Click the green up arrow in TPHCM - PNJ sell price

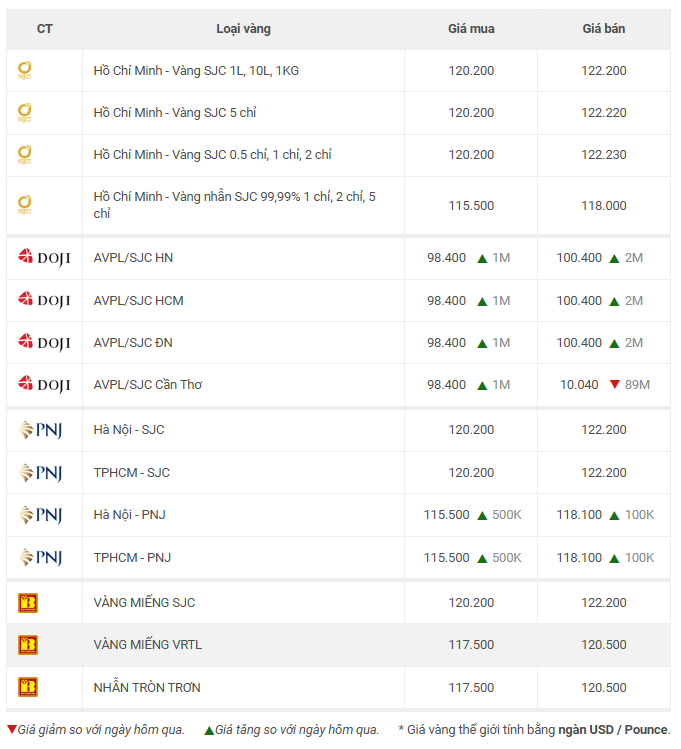(x=615, y=558)
